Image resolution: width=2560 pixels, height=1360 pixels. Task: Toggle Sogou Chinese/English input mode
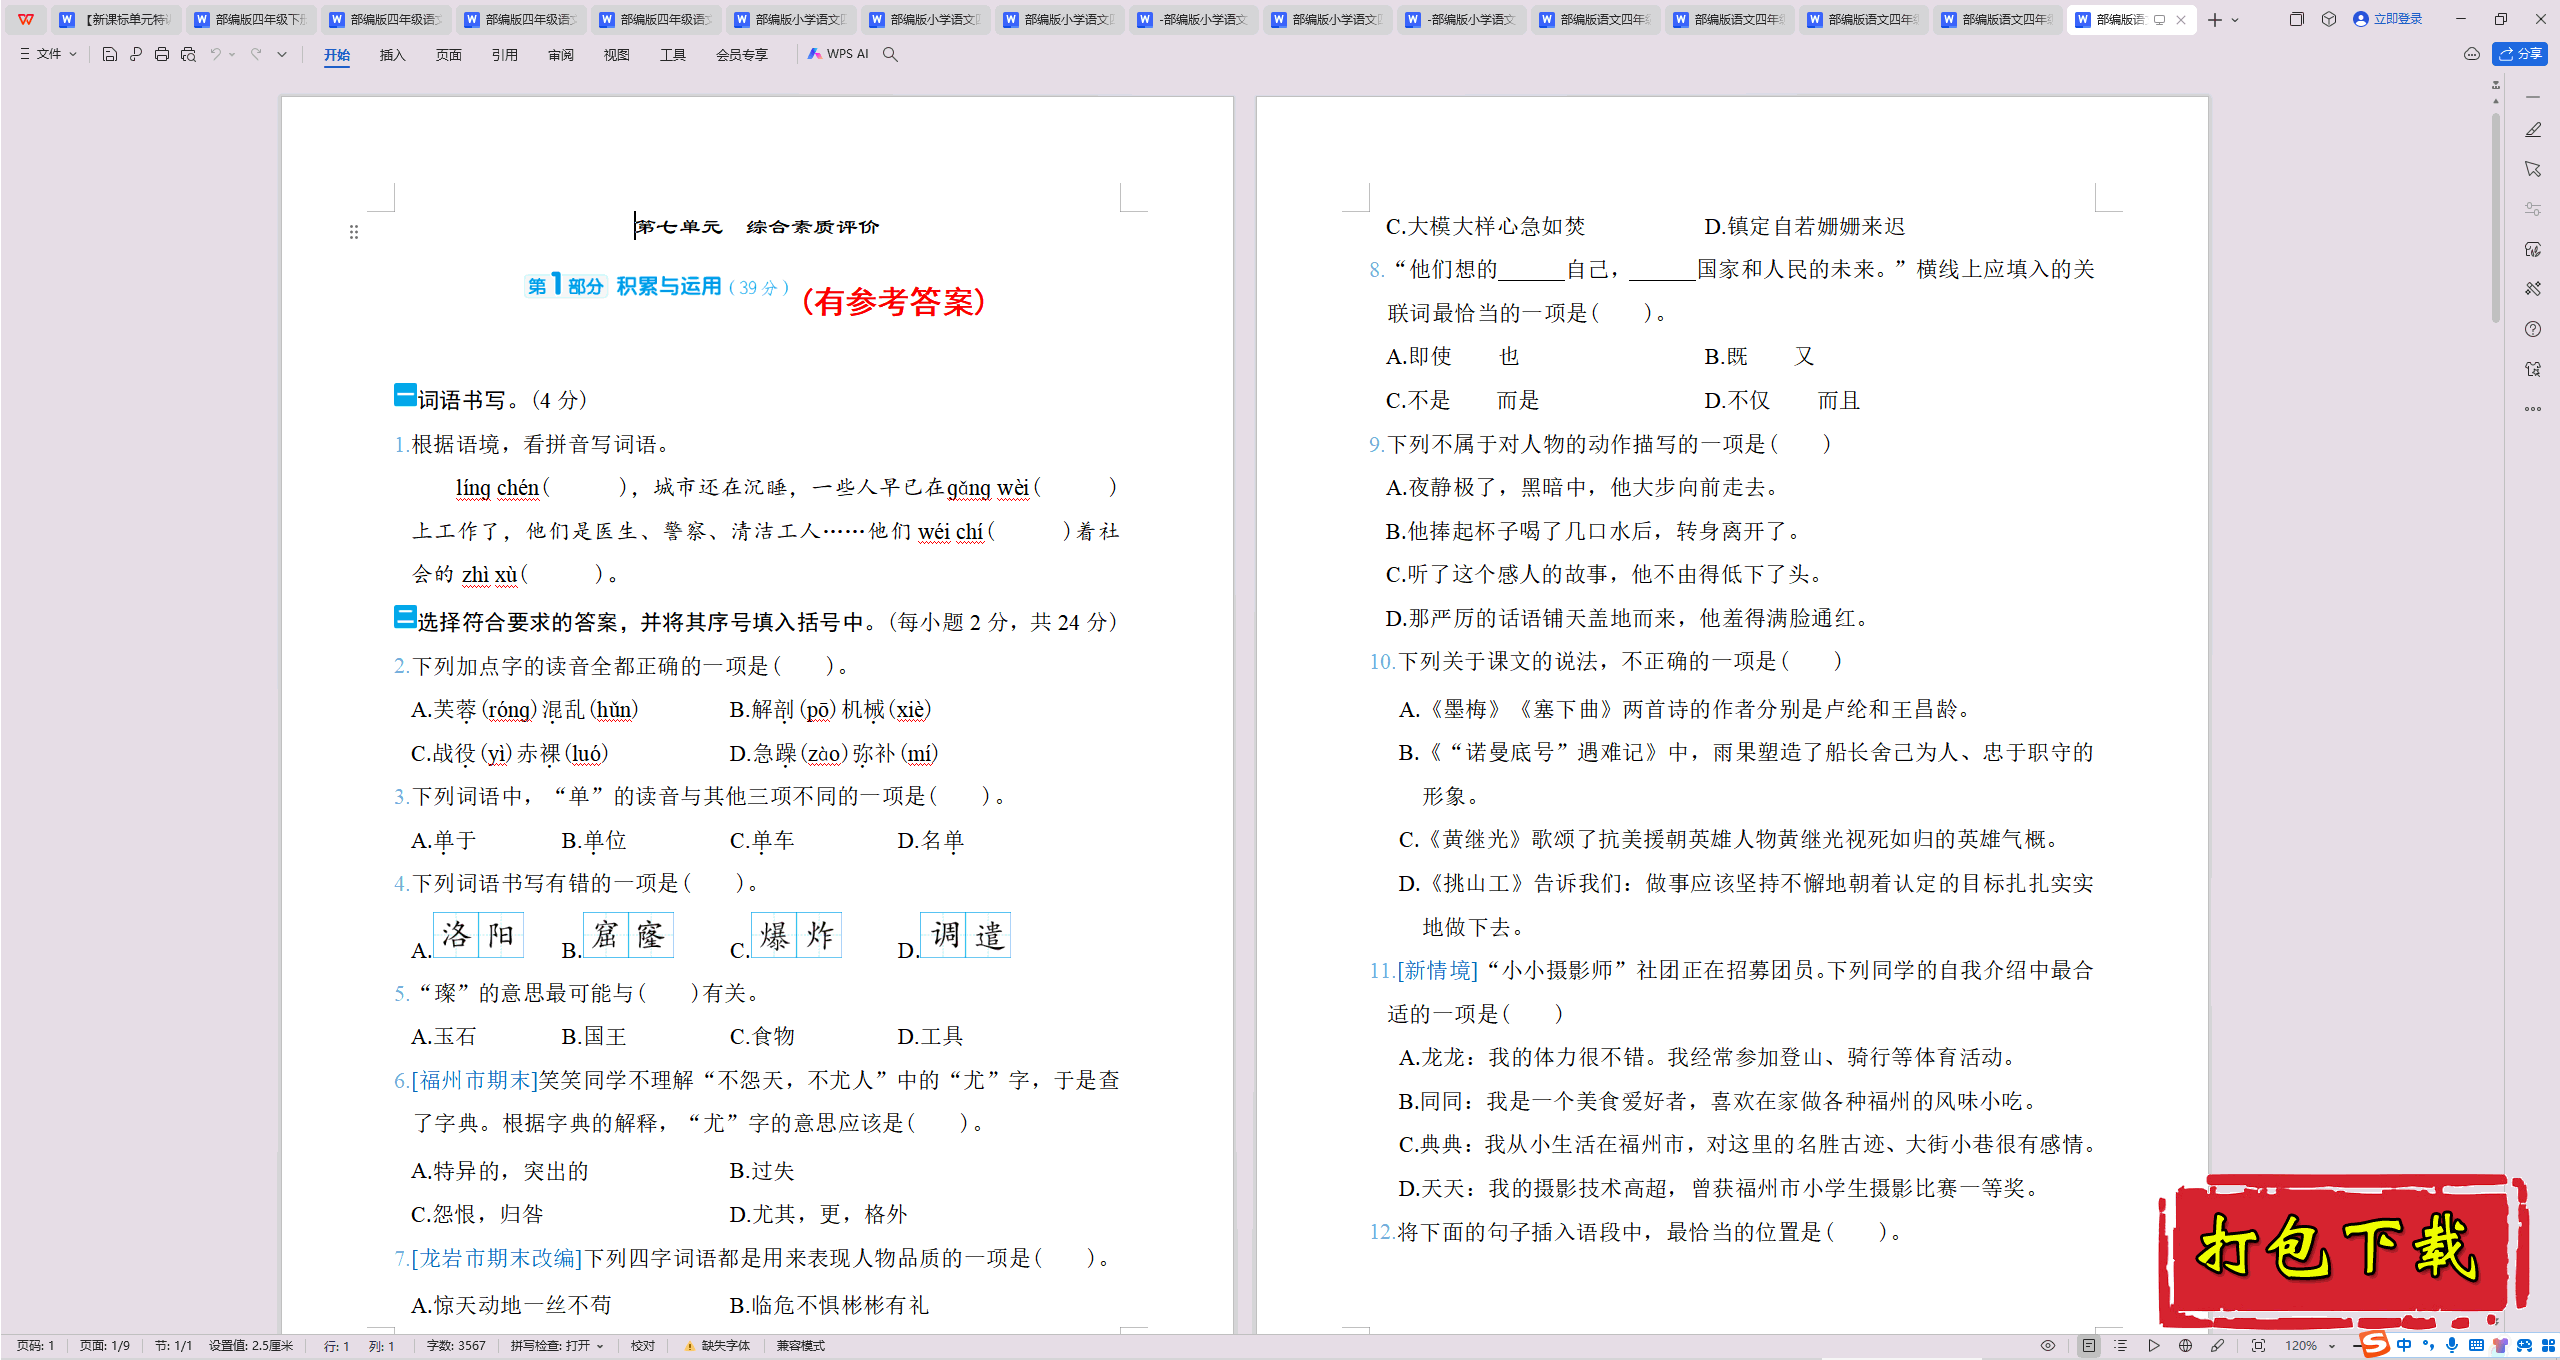(2404, 1346)
